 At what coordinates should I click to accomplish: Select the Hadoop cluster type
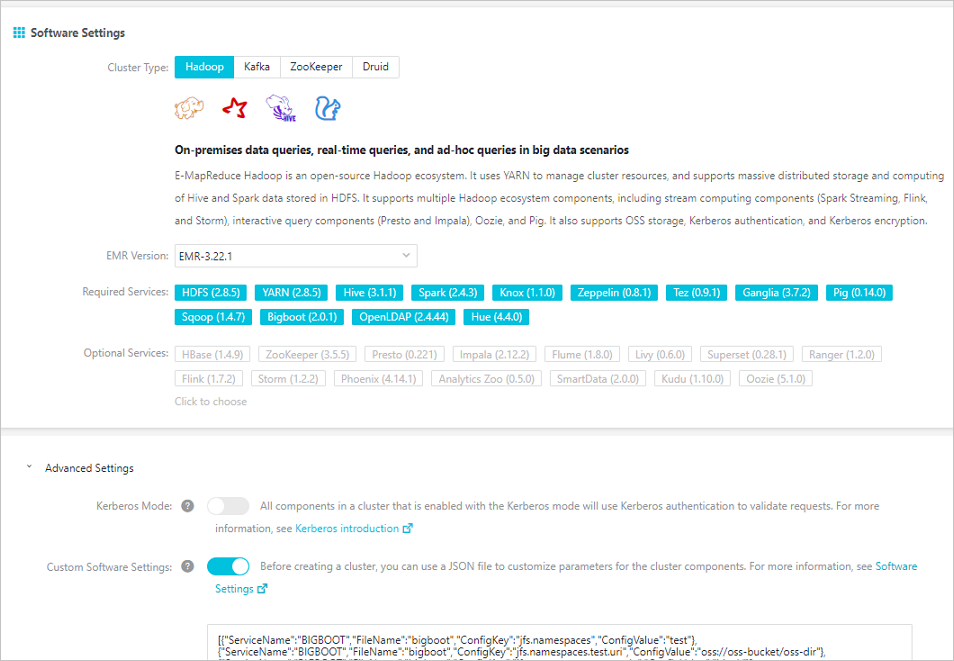coord(204,67)
